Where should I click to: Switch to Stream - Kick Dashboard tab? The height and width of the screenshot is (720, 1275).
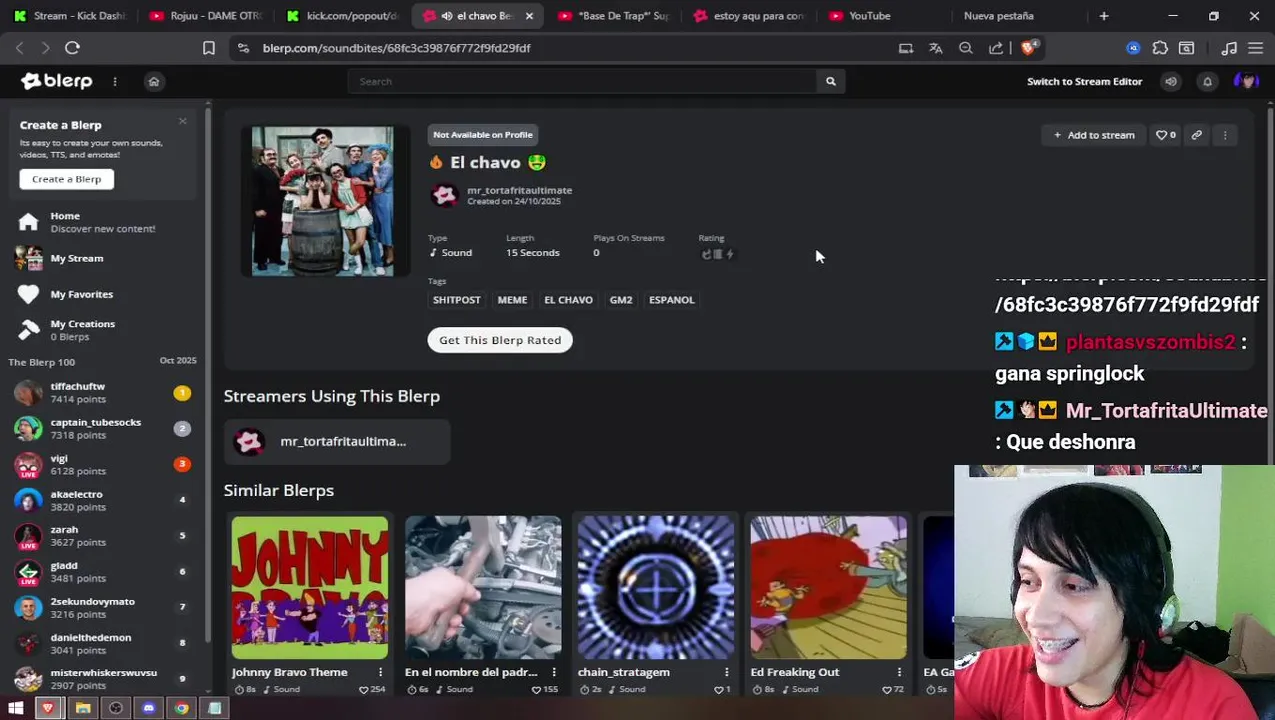(70, 16)
